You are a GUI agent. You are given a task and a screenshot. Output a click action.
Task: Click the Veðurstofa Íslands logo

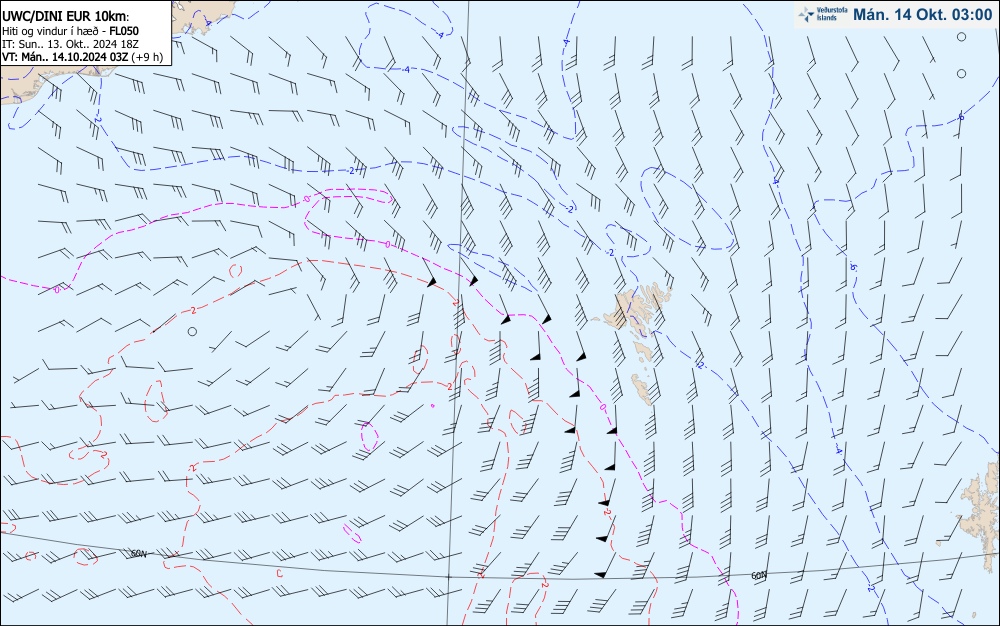tap(823, 15)
